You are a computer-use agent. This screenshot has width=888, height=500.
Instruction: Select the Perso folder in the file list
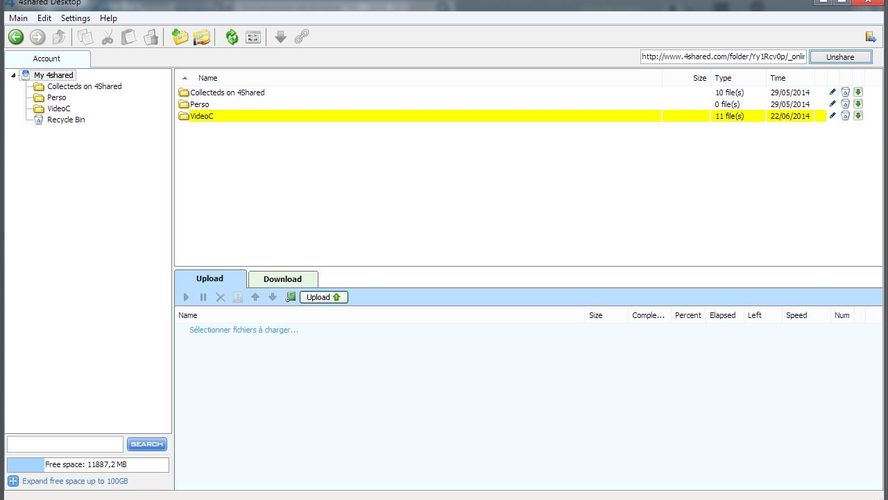point(199,104)
